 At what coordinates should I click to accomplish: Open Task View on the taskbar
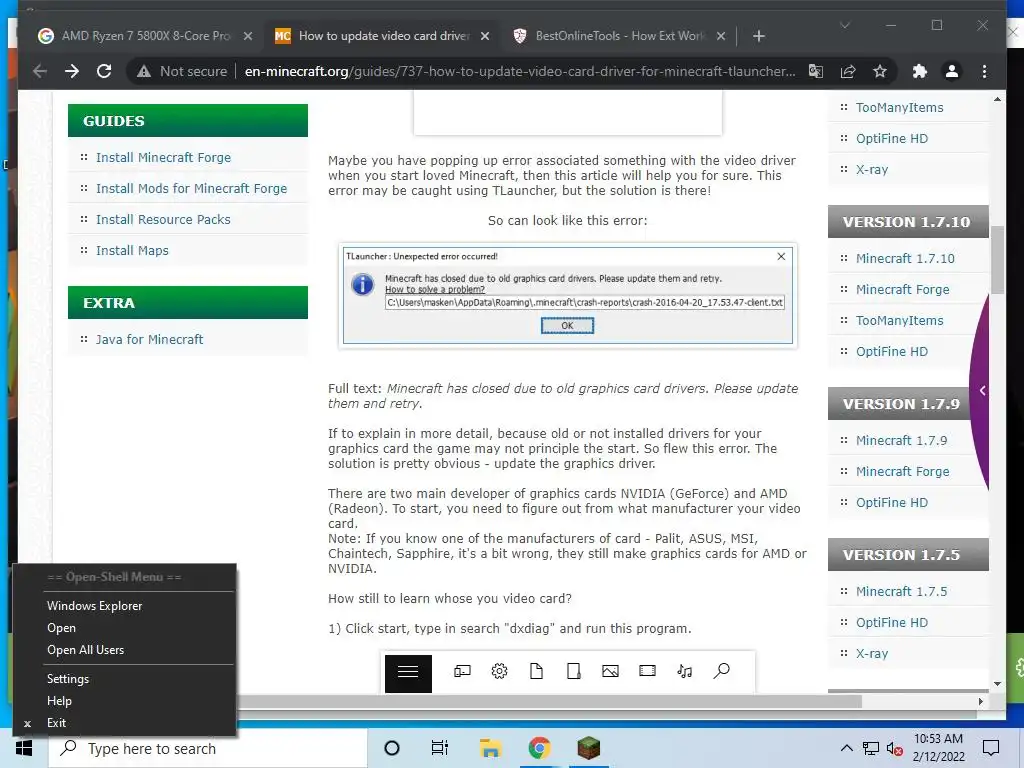click(x=440, y=748)
